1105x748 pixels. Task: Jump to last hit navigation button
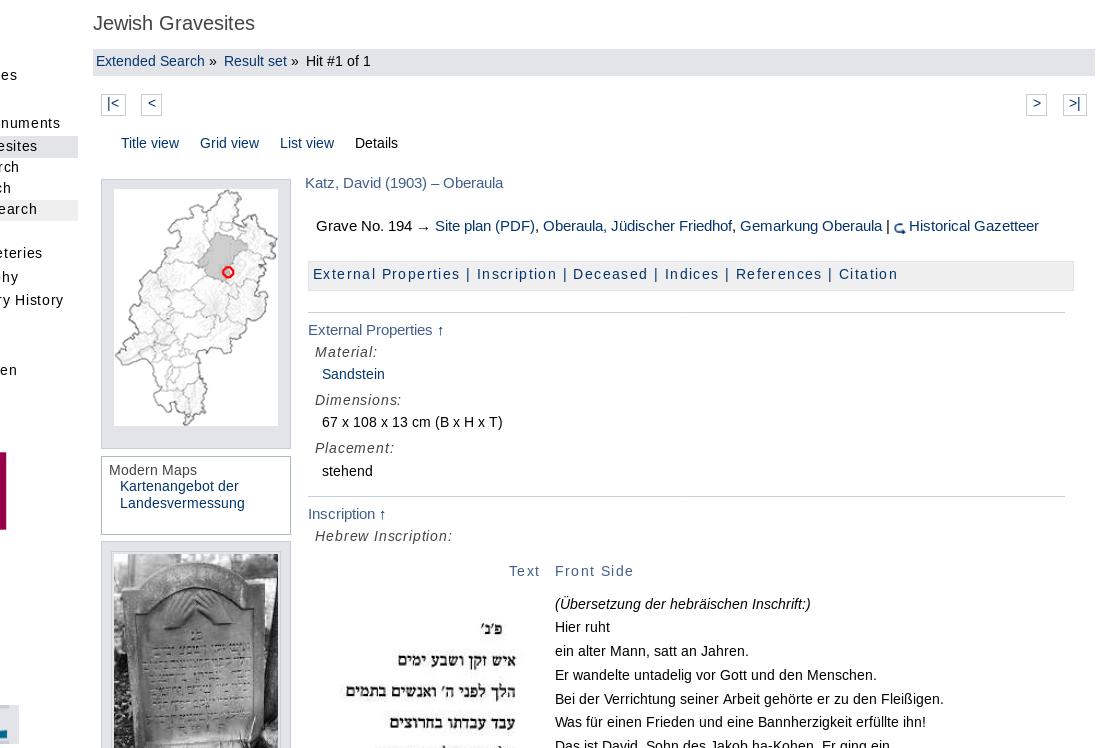click(1074, 104)
